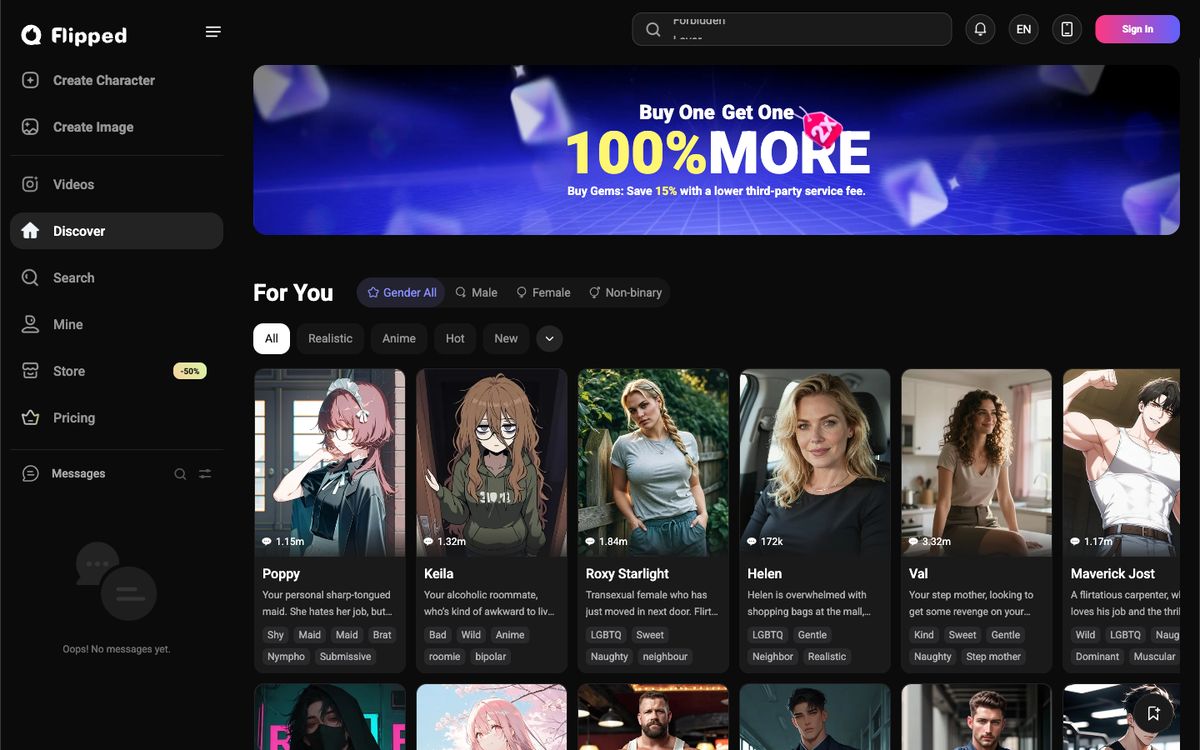Viewport: 1200px width, 750px height.
Task: Select Discover in the sidebar
Action: tap(116, 231)
